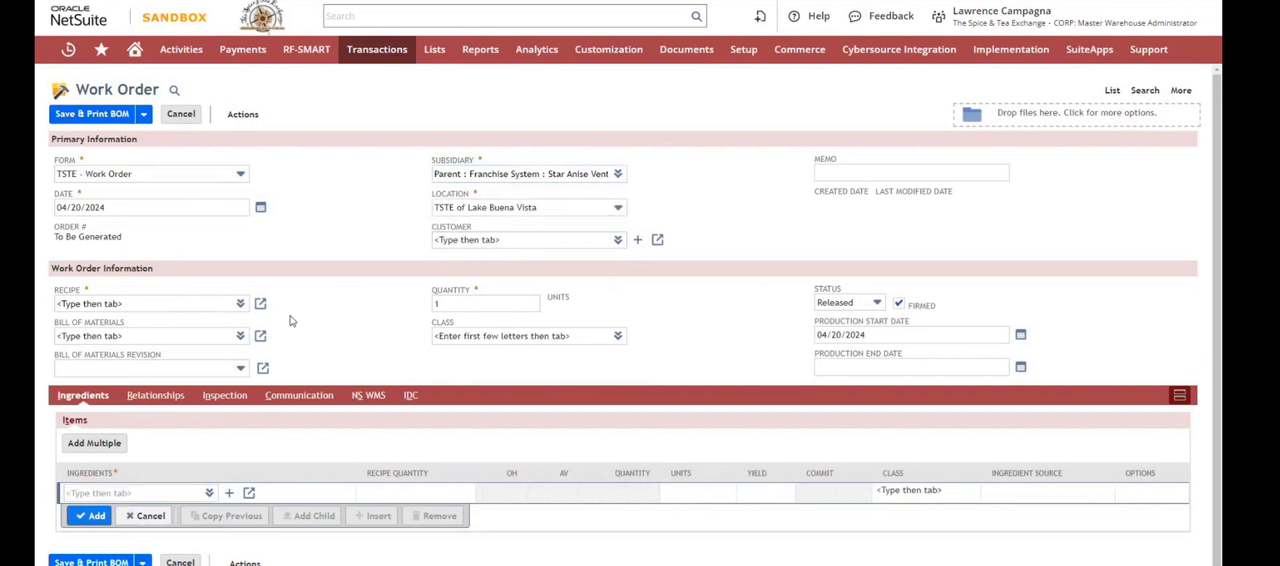Click the Add Multiple button
Image resolution: width=1280 pixels, height=566 pixels.
pyautogui.click(x=94, y=443)
